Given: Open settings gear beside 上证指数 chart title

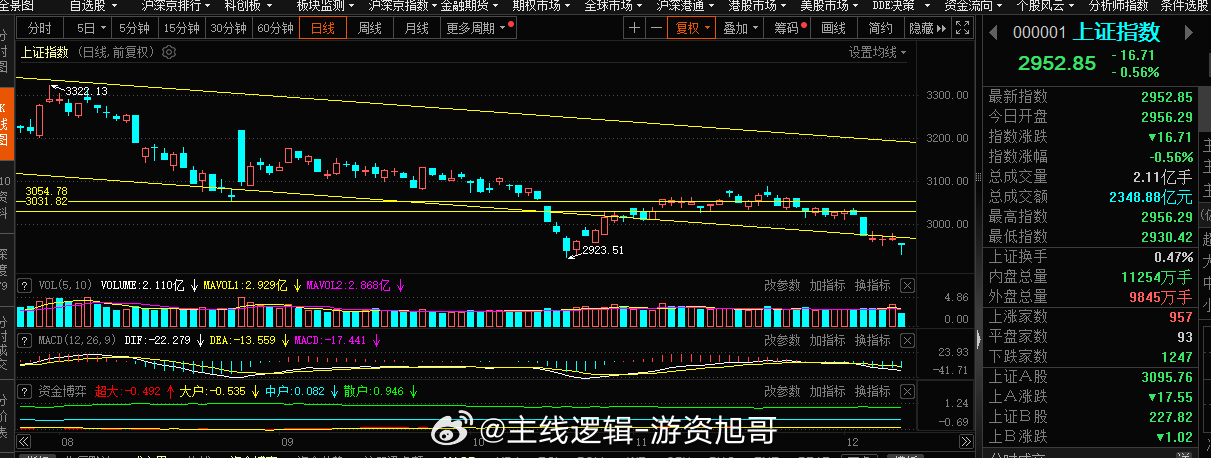Looking at the screenshot, I should (168, 52).
